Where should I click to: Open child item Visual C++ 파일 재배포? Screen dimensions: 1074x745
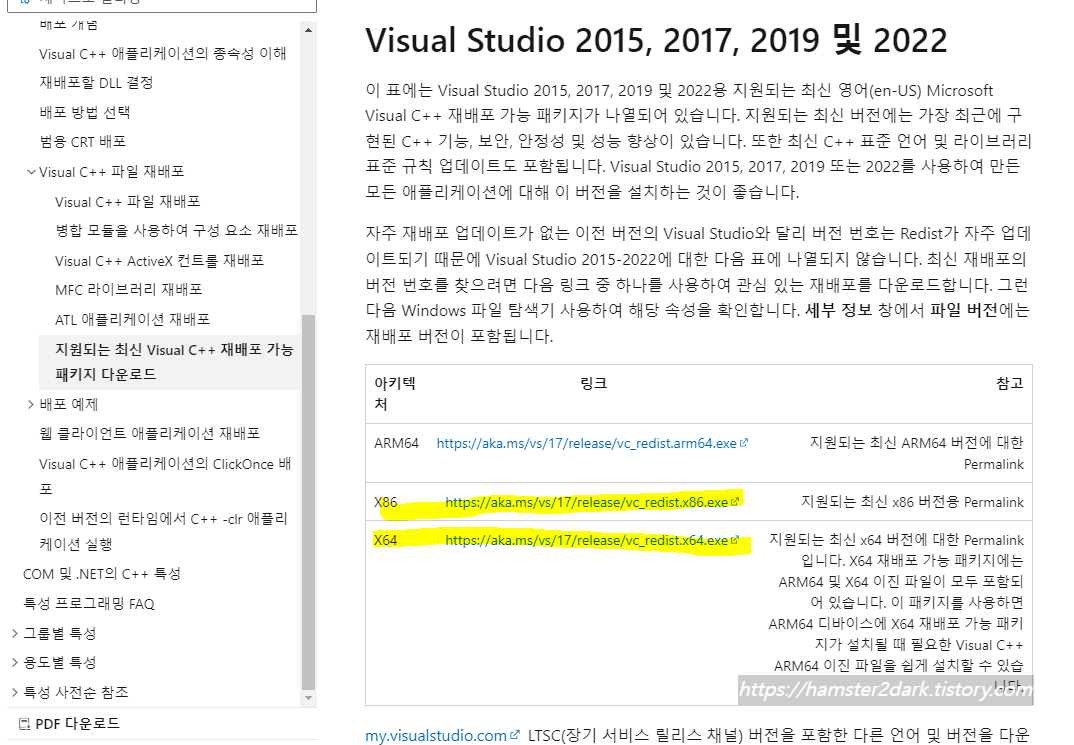pos(127,202)
